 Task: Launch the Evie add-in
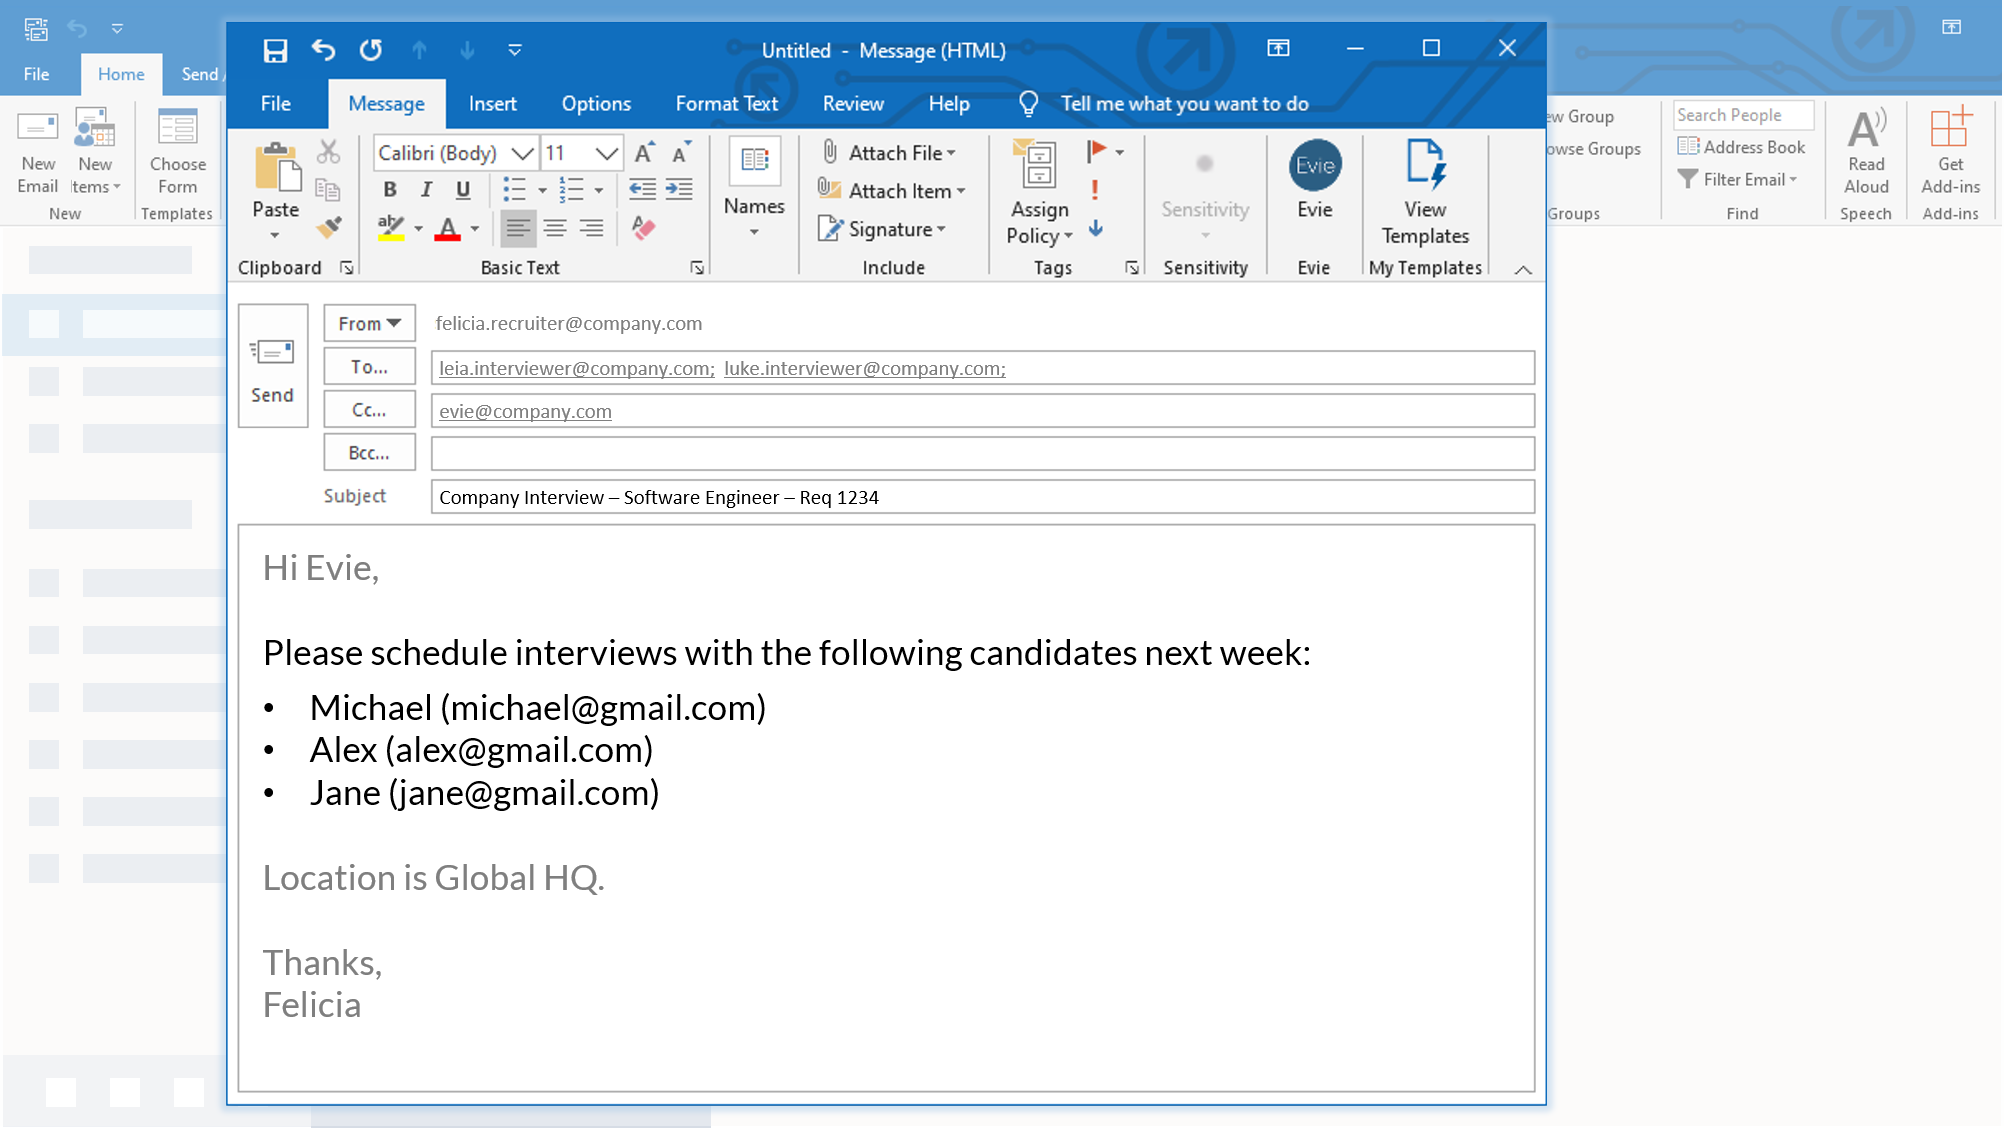(1315, 180)
